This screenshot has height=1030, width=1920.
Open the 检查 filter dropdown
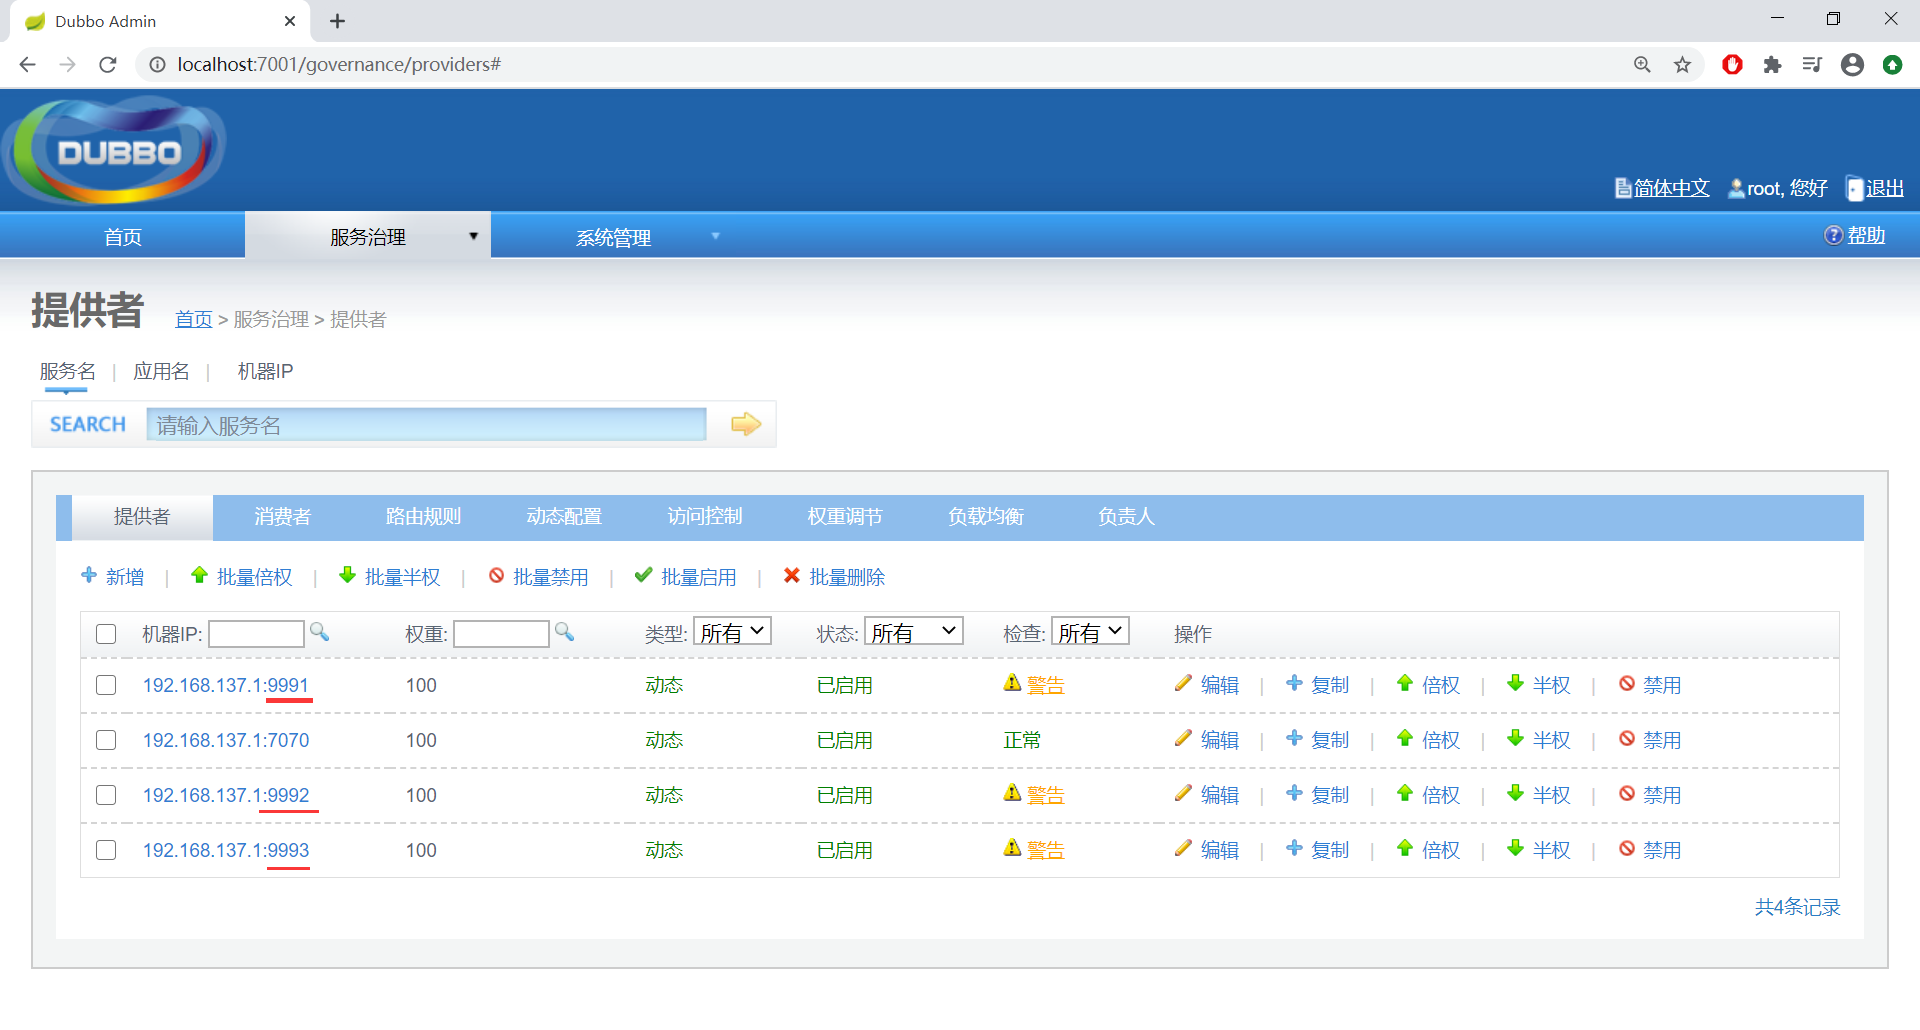(1090, 631)
